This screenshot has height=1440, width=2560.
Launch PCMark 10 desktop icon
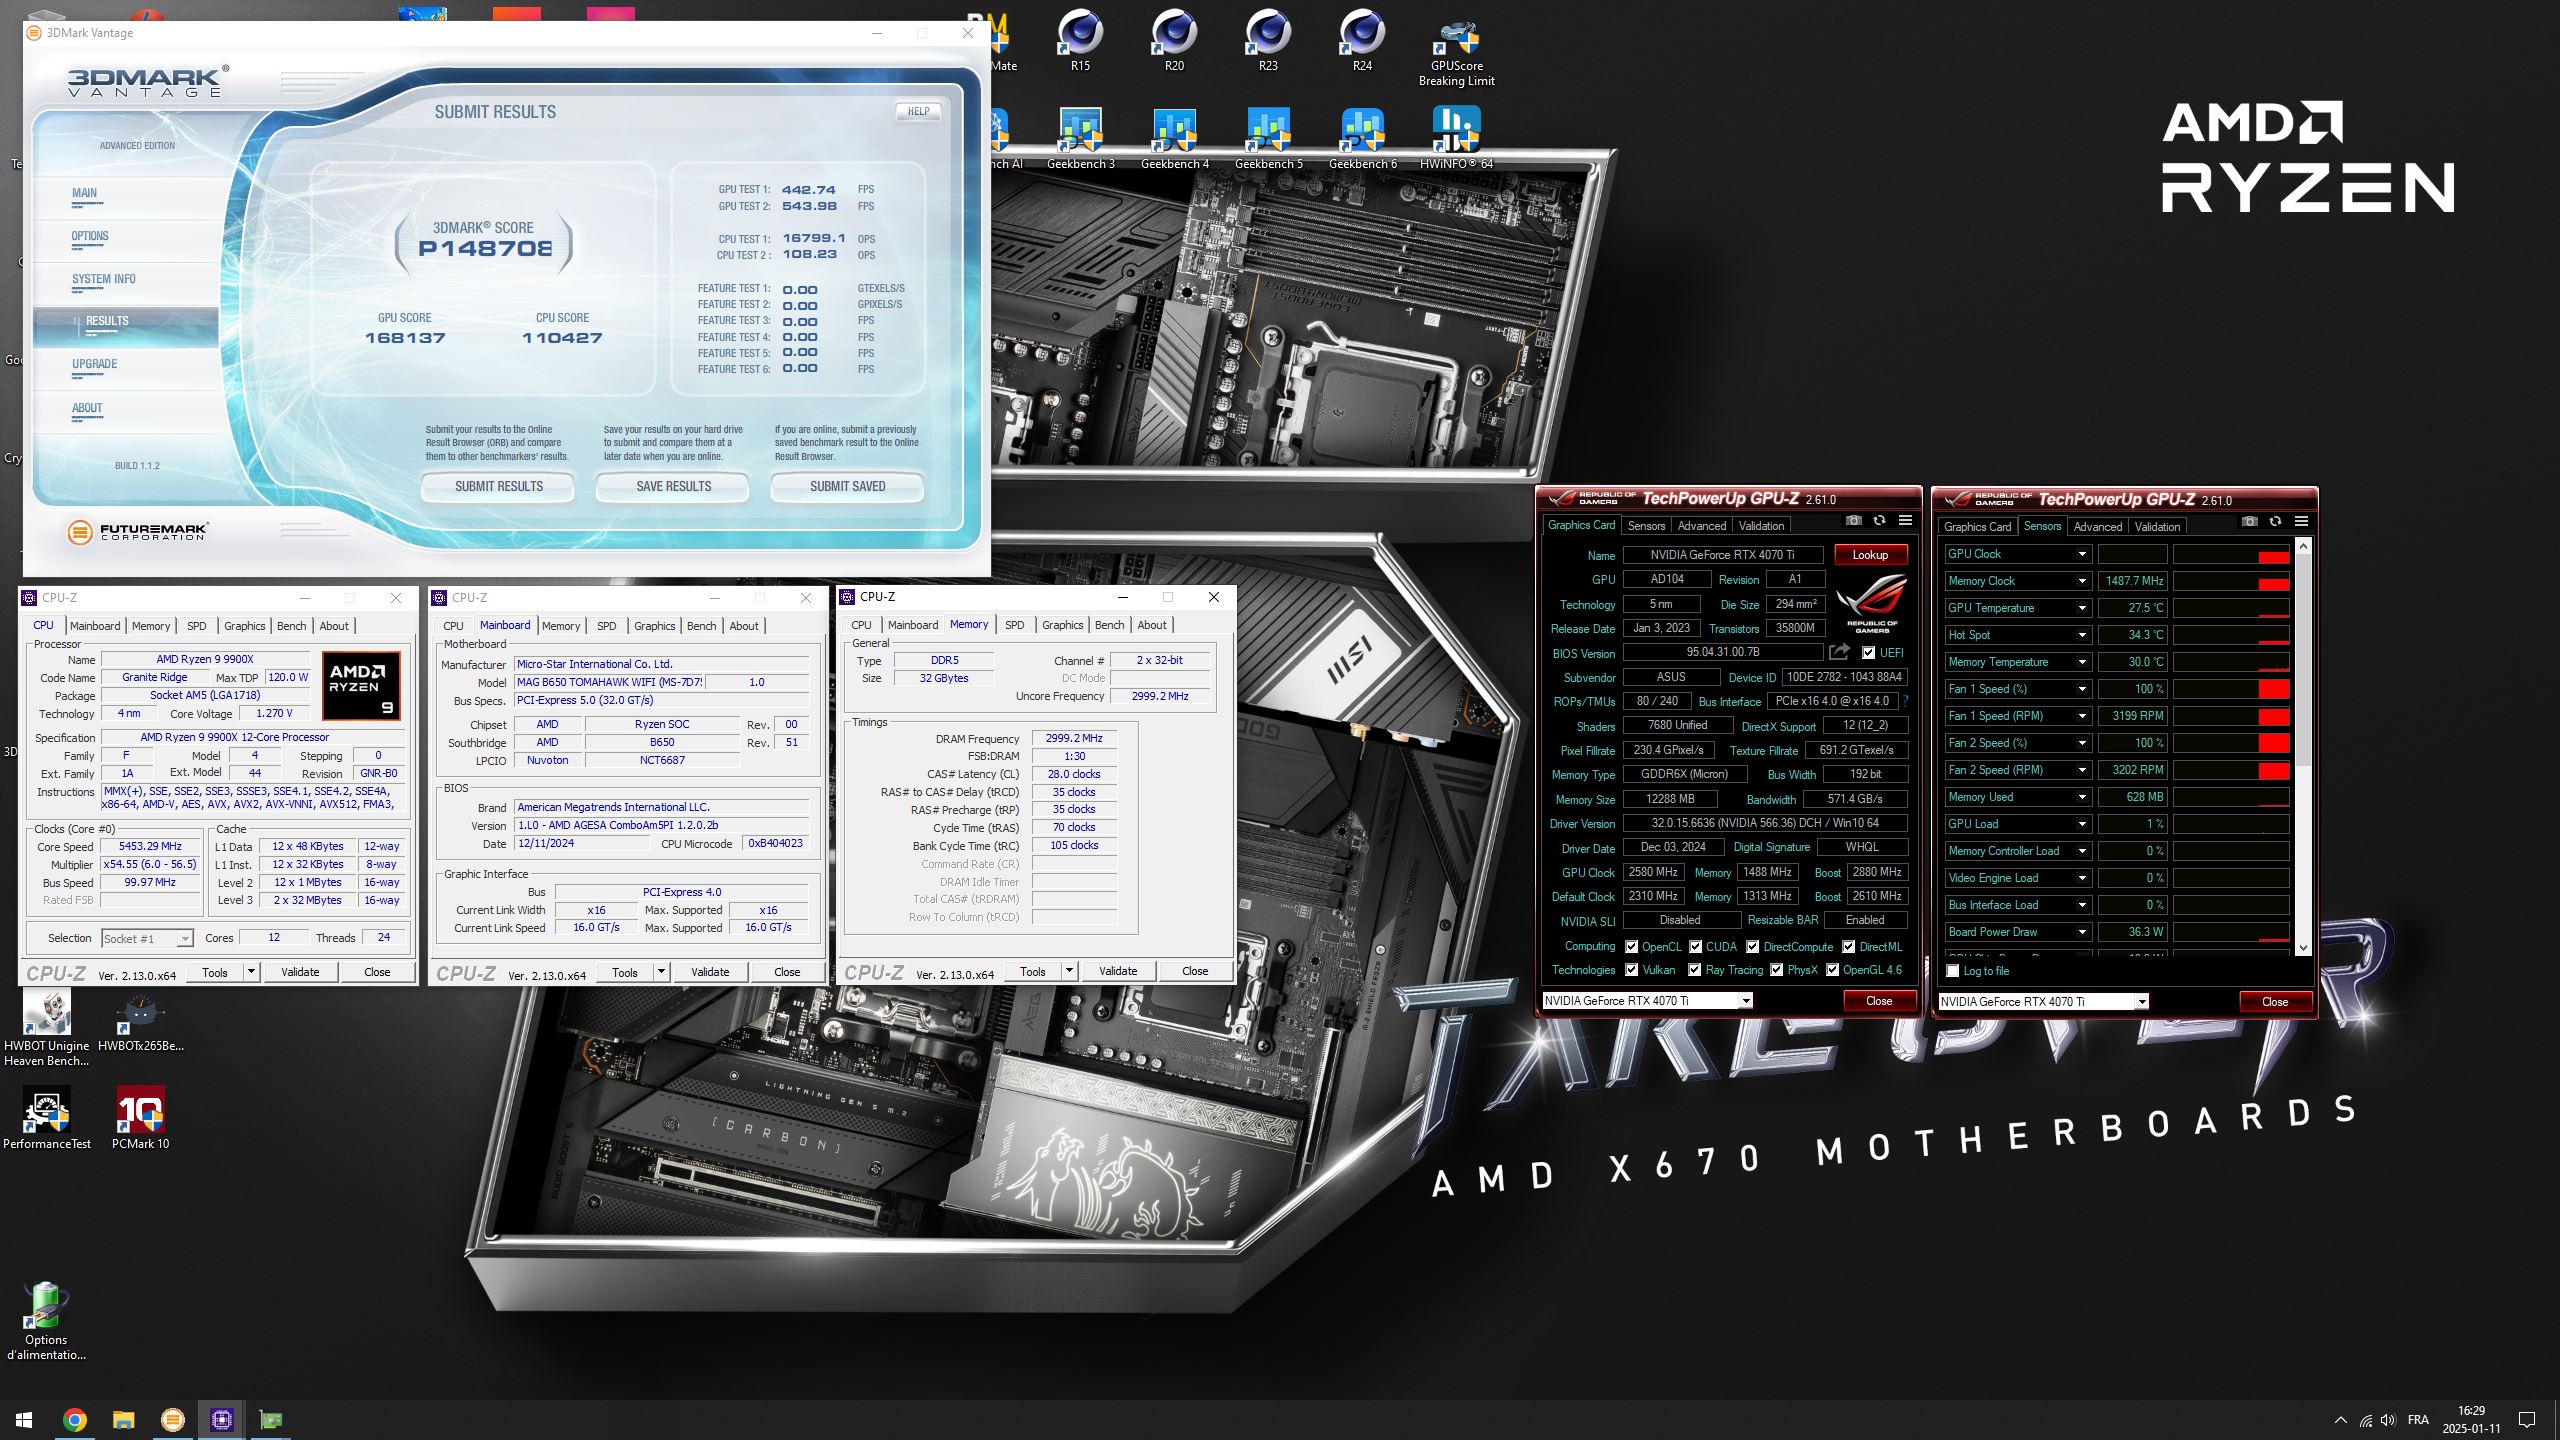click(141, 1118)
